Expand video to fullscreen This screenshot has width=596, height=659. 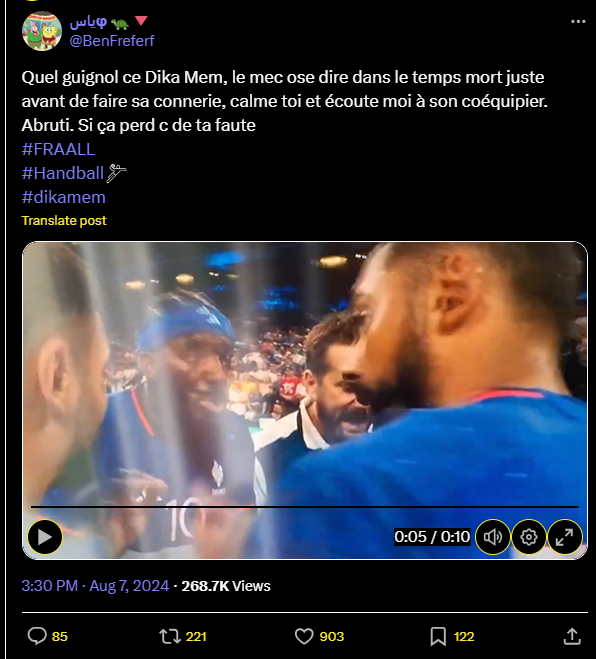pos(564,537)
